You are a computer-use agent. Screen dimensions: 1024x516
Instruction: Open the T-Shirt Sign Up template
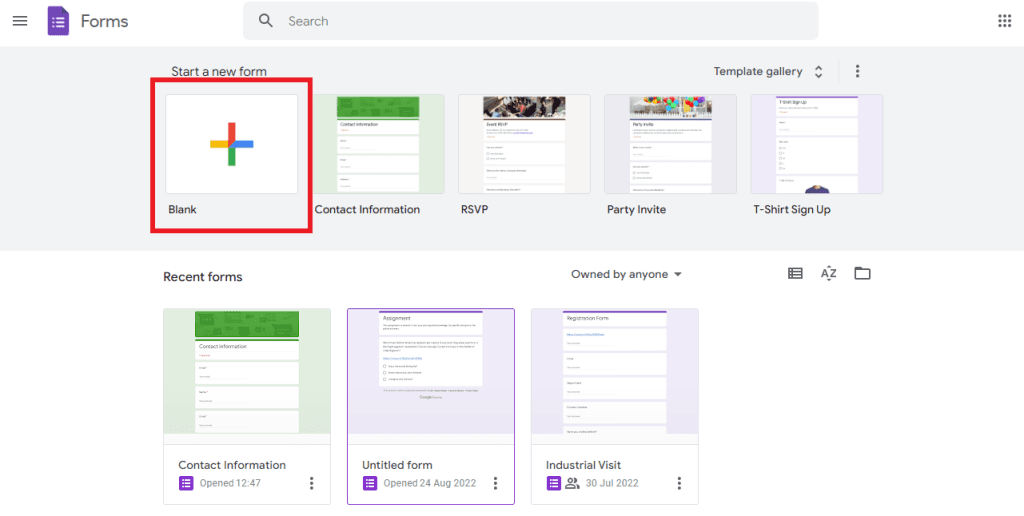tap(817, 144)
